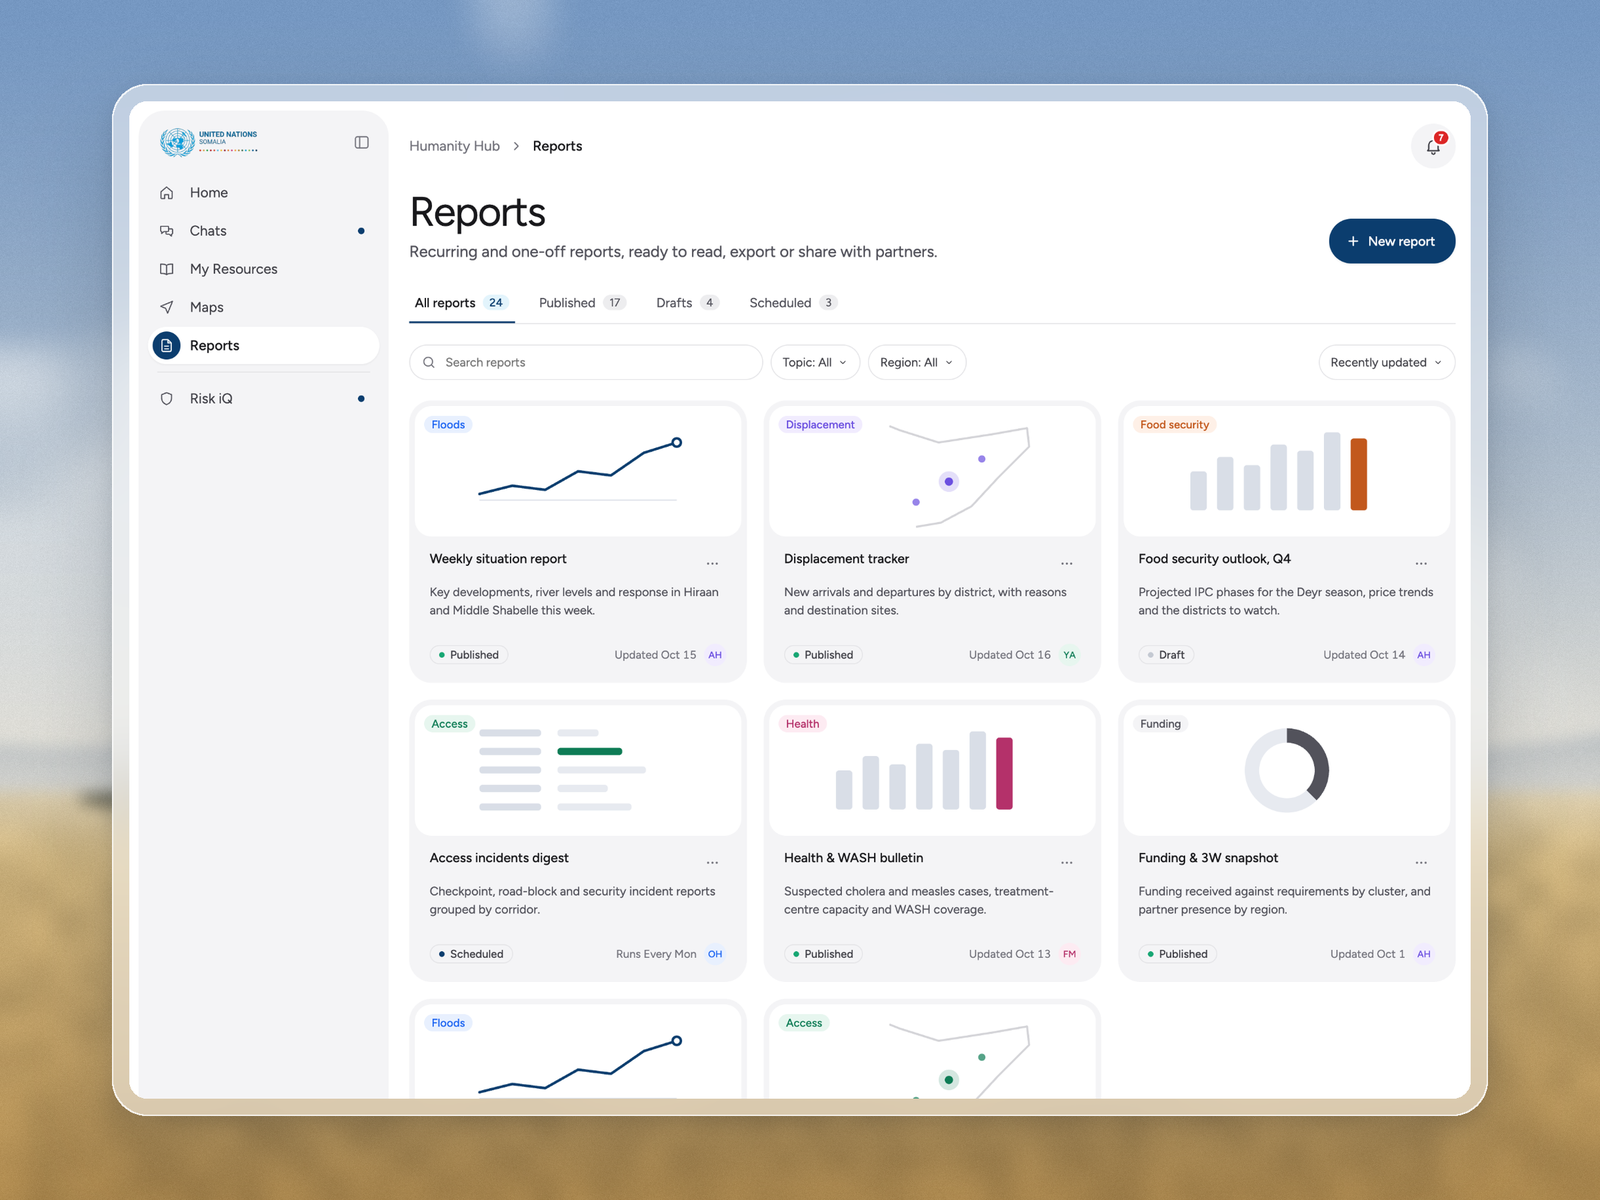Click "Updated Oct 16" on Displacement tracker
1600x1200 pixels.
(1009, 655)
